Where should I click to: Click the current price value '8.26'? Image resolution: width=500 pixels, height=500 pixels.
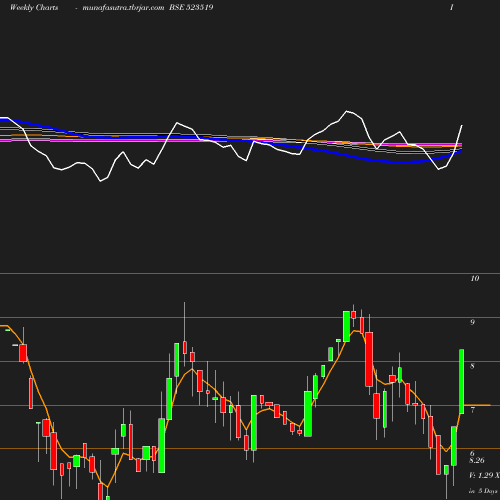477,460
